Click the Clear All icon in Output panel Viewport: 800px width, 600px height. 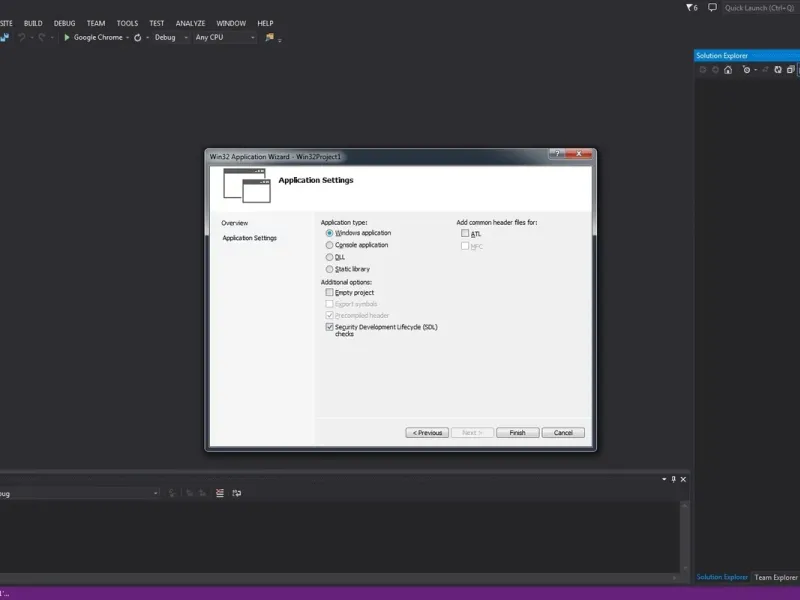(x=220, y=493)
